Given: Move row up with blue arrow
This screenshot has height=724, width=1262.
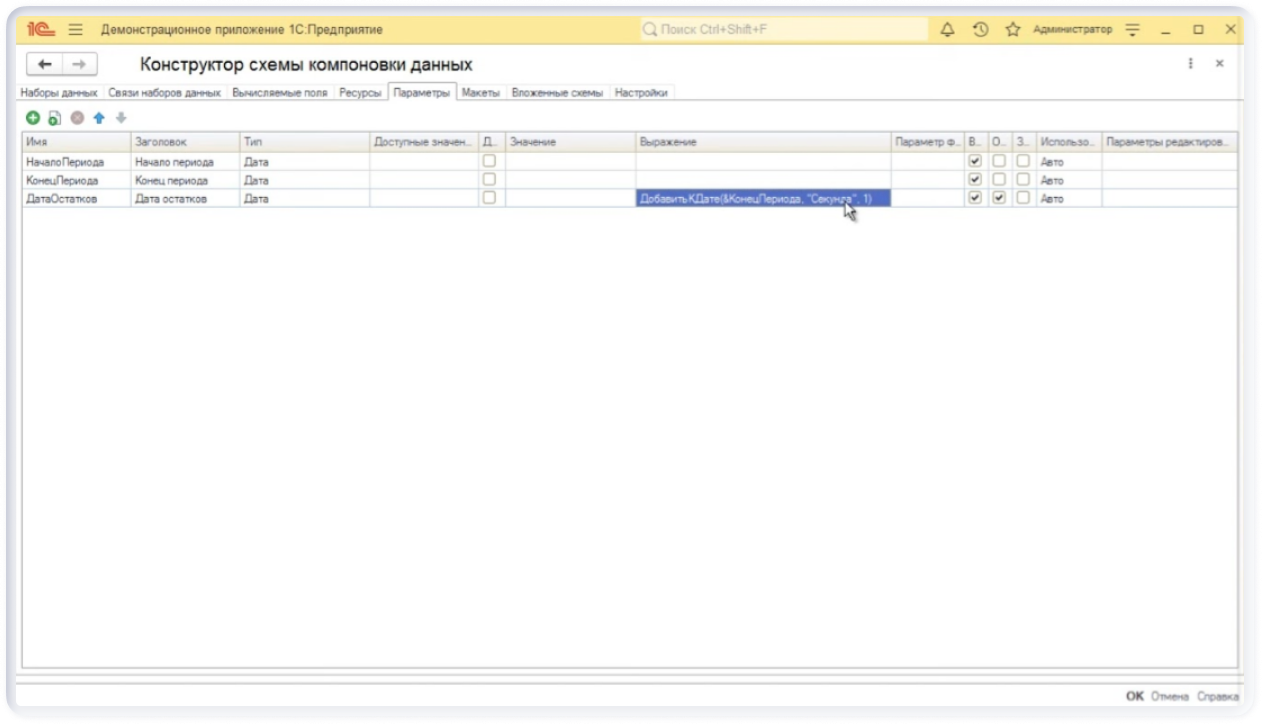Looking at the screenshot, I should tap(99, 118).
